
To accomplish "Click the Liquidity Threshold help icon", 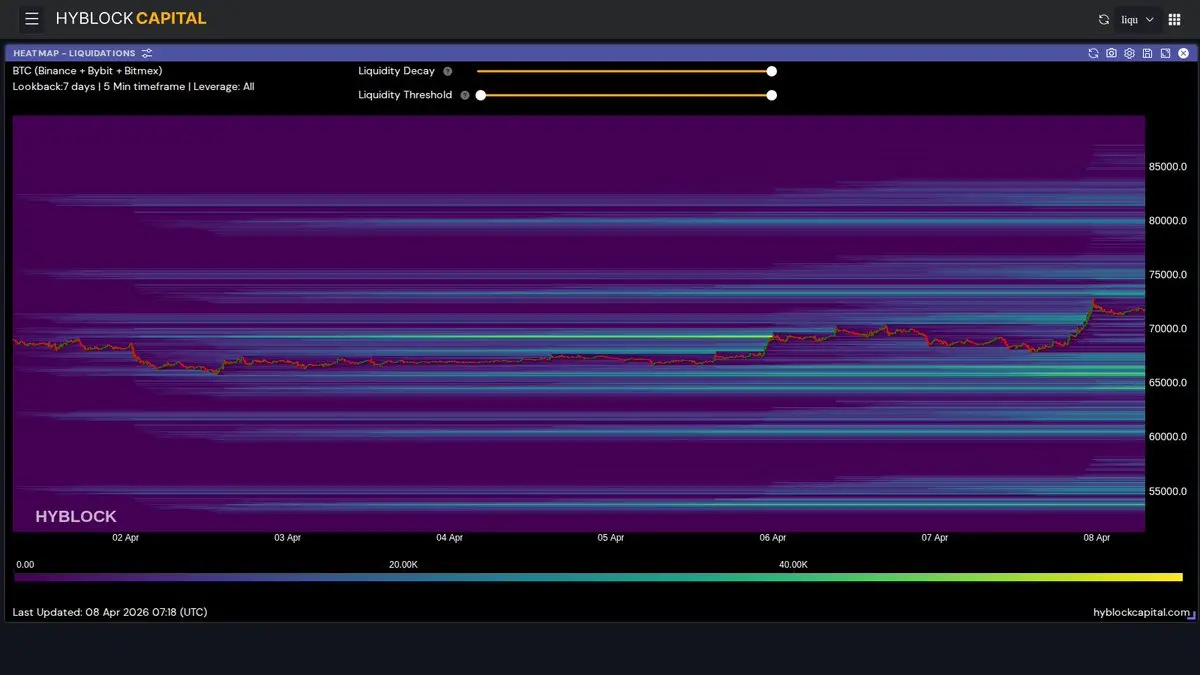I will 465,95.
